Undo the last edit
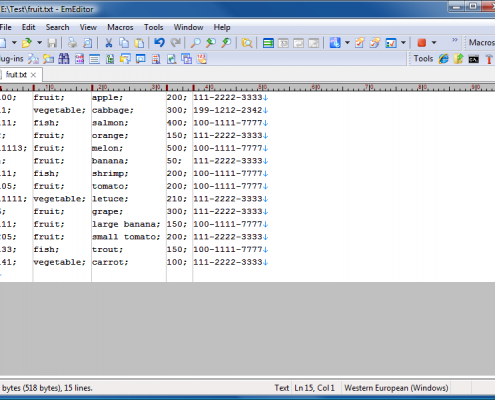The width and height of the screenshot is (495, 400). pos(159,43)
